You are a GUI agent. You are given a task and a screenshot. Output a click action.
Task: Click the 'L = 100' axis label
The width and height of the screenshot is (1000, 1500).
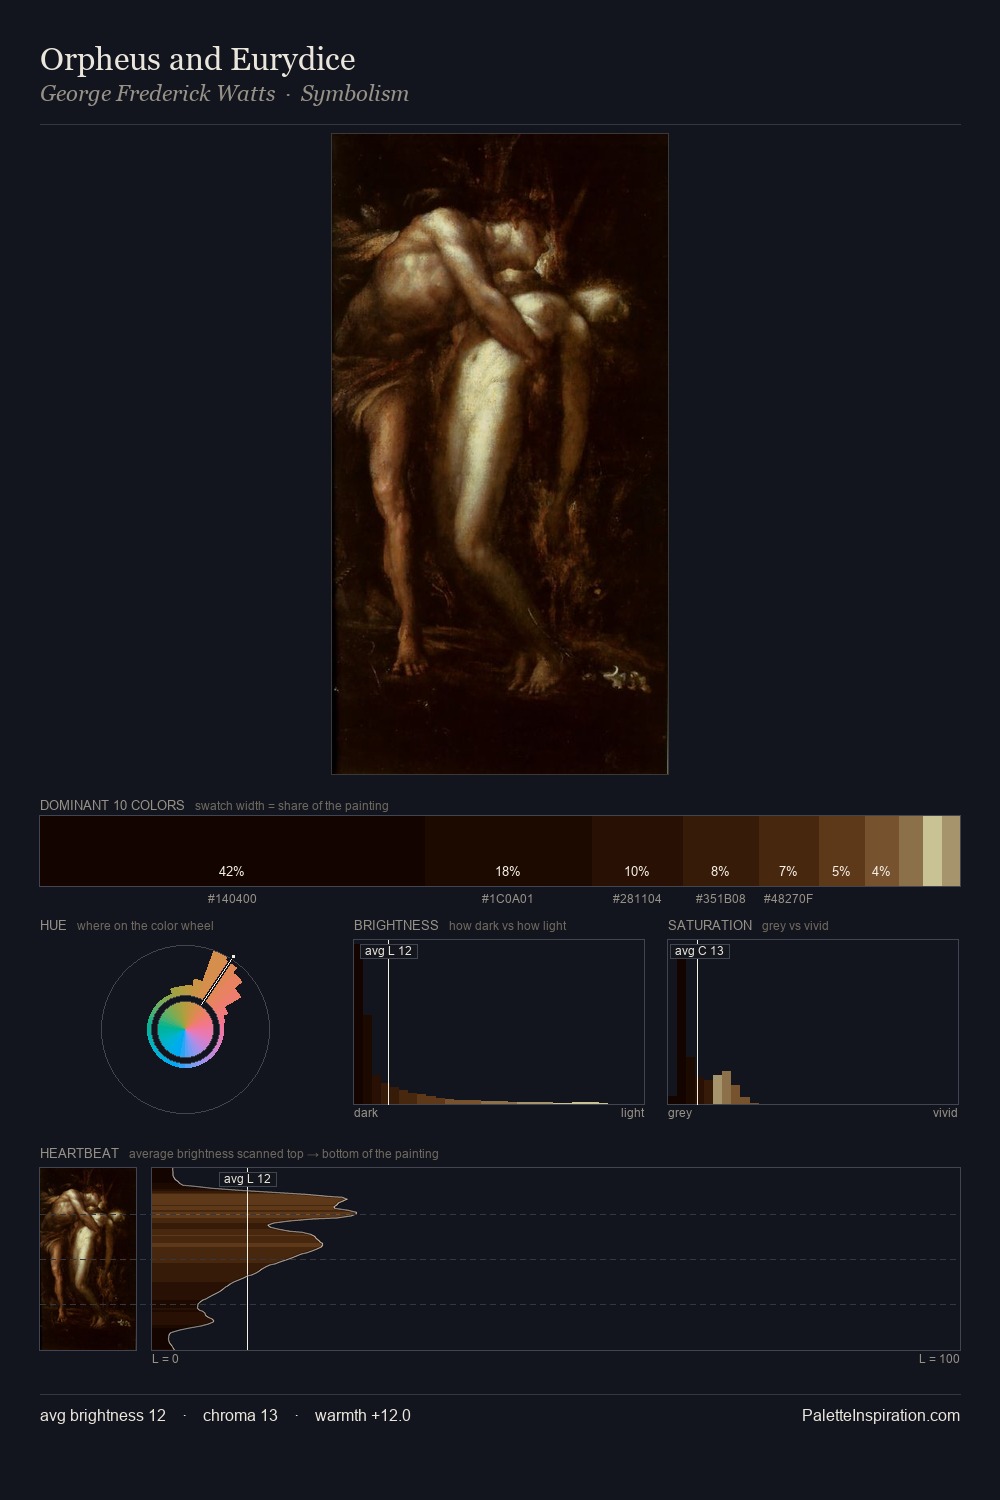coord(939,1359)
